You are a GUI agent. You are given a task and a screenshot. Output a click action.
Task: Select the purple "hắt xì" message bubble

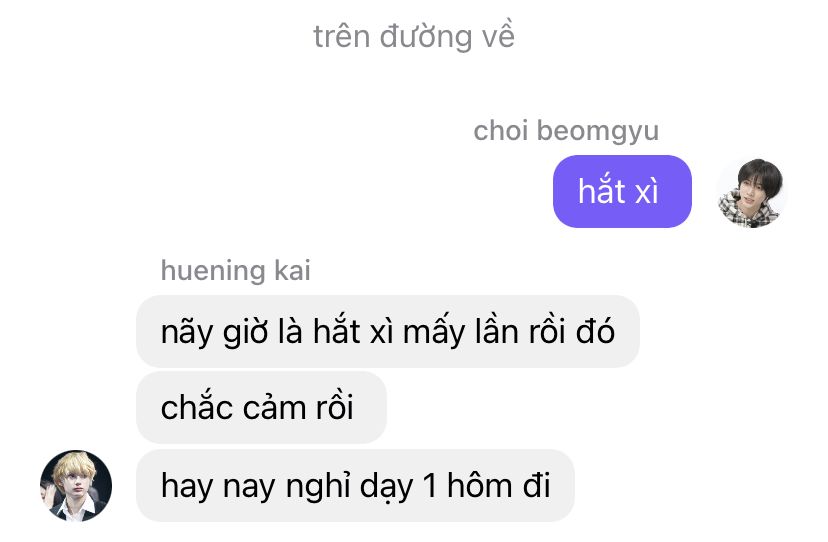point(622,191)
